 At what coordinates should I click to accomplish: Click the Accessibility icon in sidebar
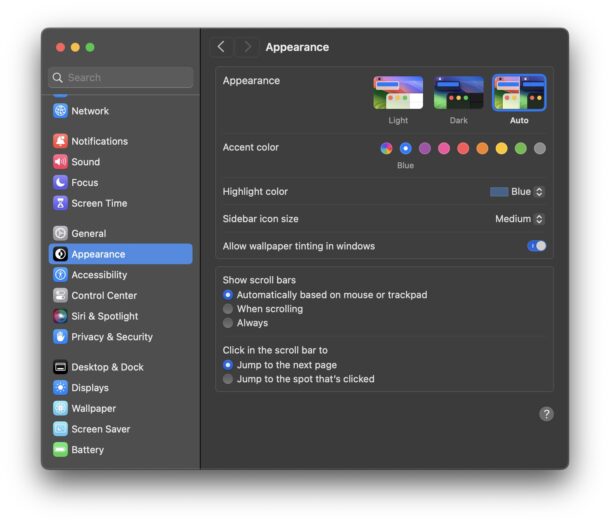pyautogui.click(x=60, y=274)
